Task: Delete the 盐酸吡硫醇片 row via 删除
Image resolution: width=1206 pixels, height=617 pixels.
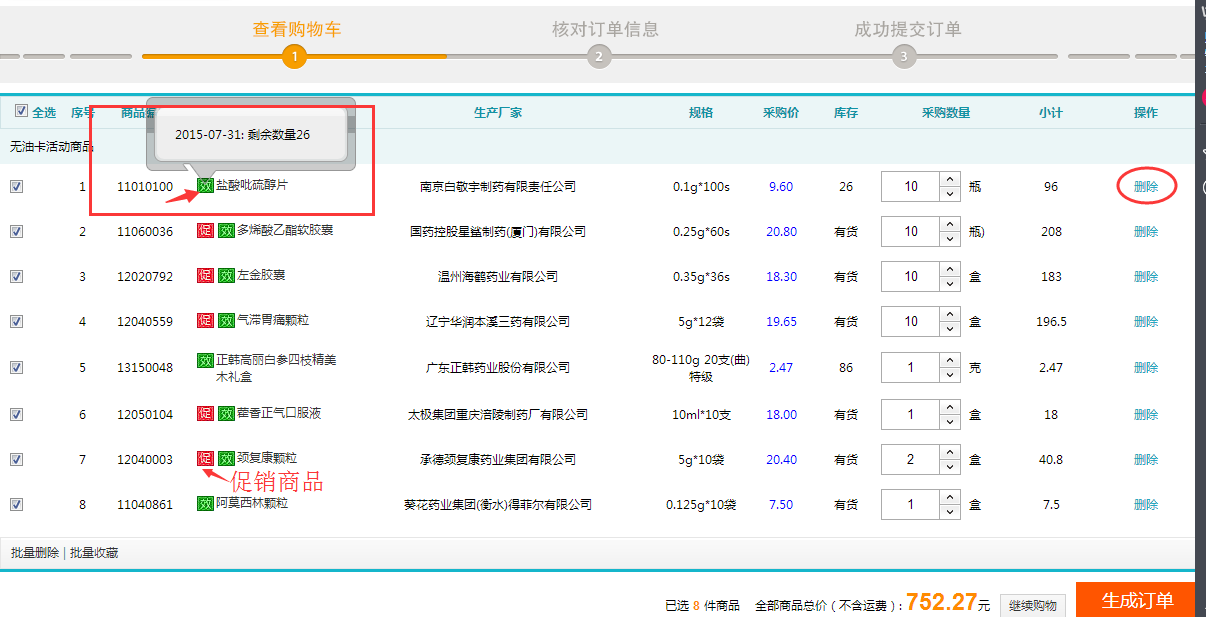Action: 1146,186
